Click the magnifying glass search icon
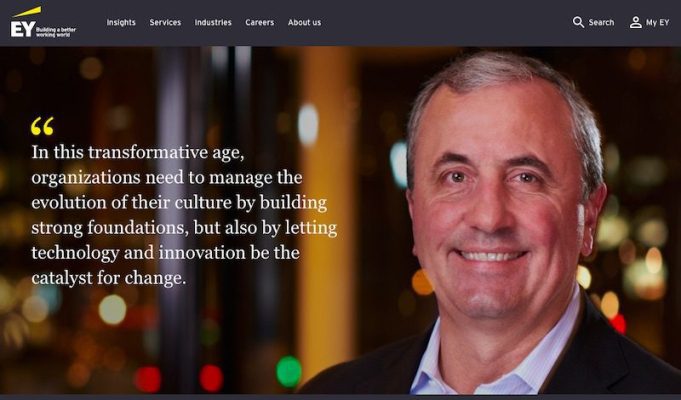Screen dimensions: 681x400 pos(578,22)
